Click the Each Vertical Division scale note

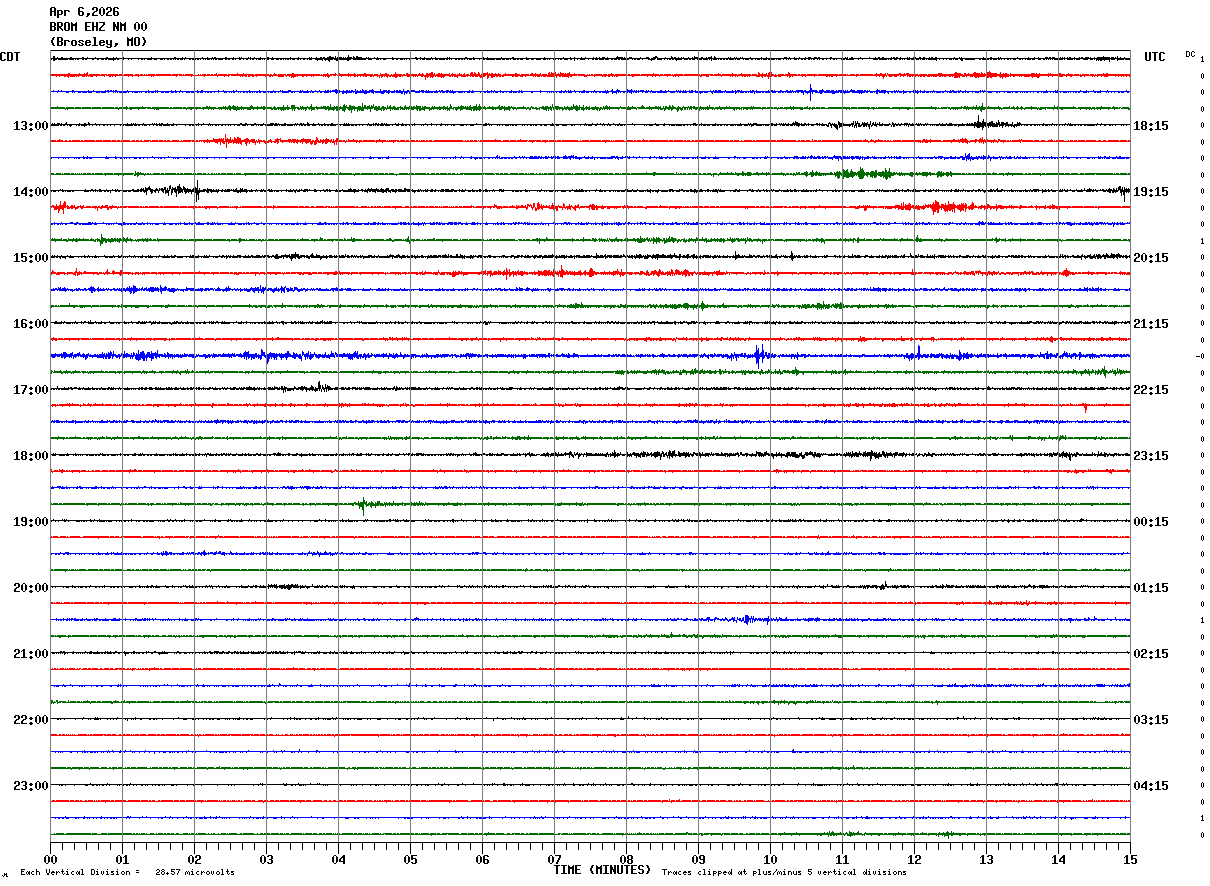pyautogui.click(x=127, y=872)
